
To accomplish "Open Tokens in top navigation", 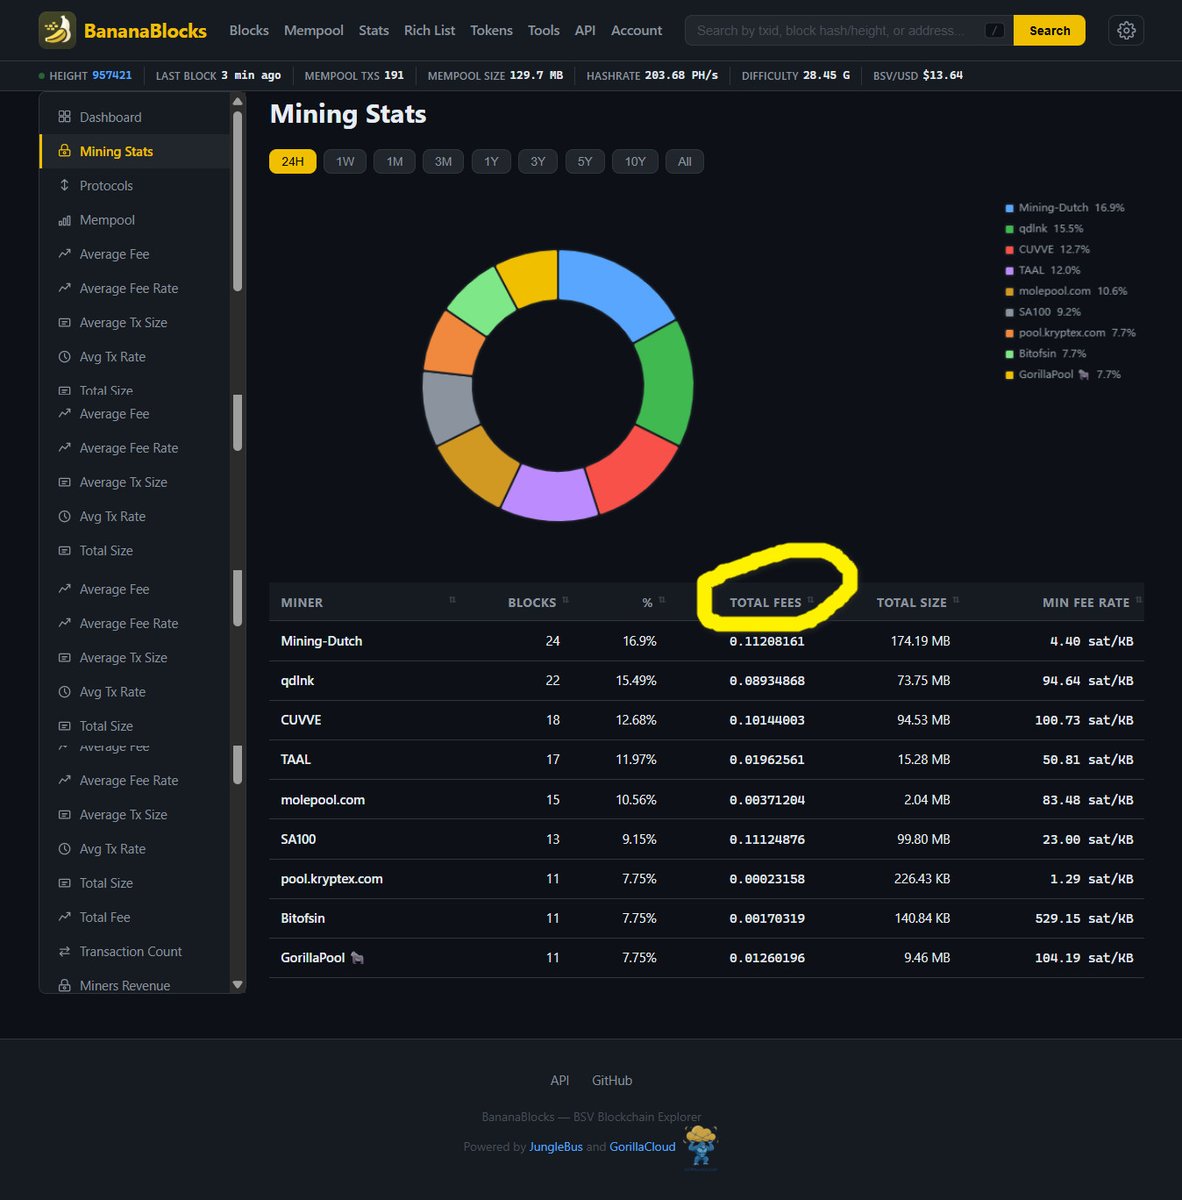I will (x=492, y=30).
